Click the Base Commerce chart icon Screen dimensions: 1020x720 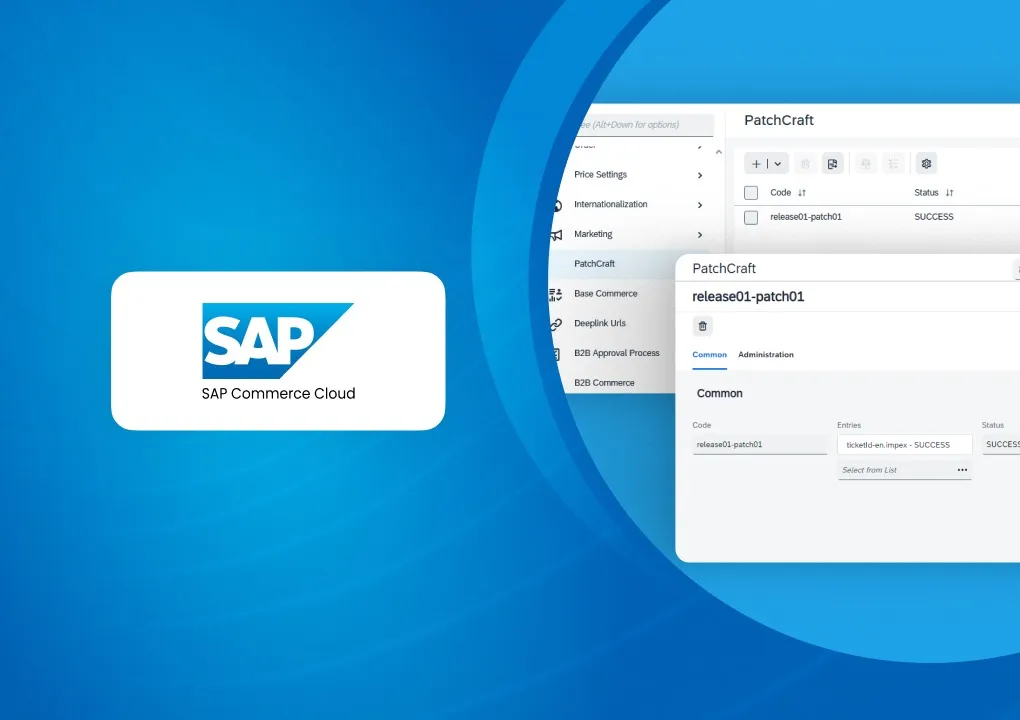click(555, 293)
